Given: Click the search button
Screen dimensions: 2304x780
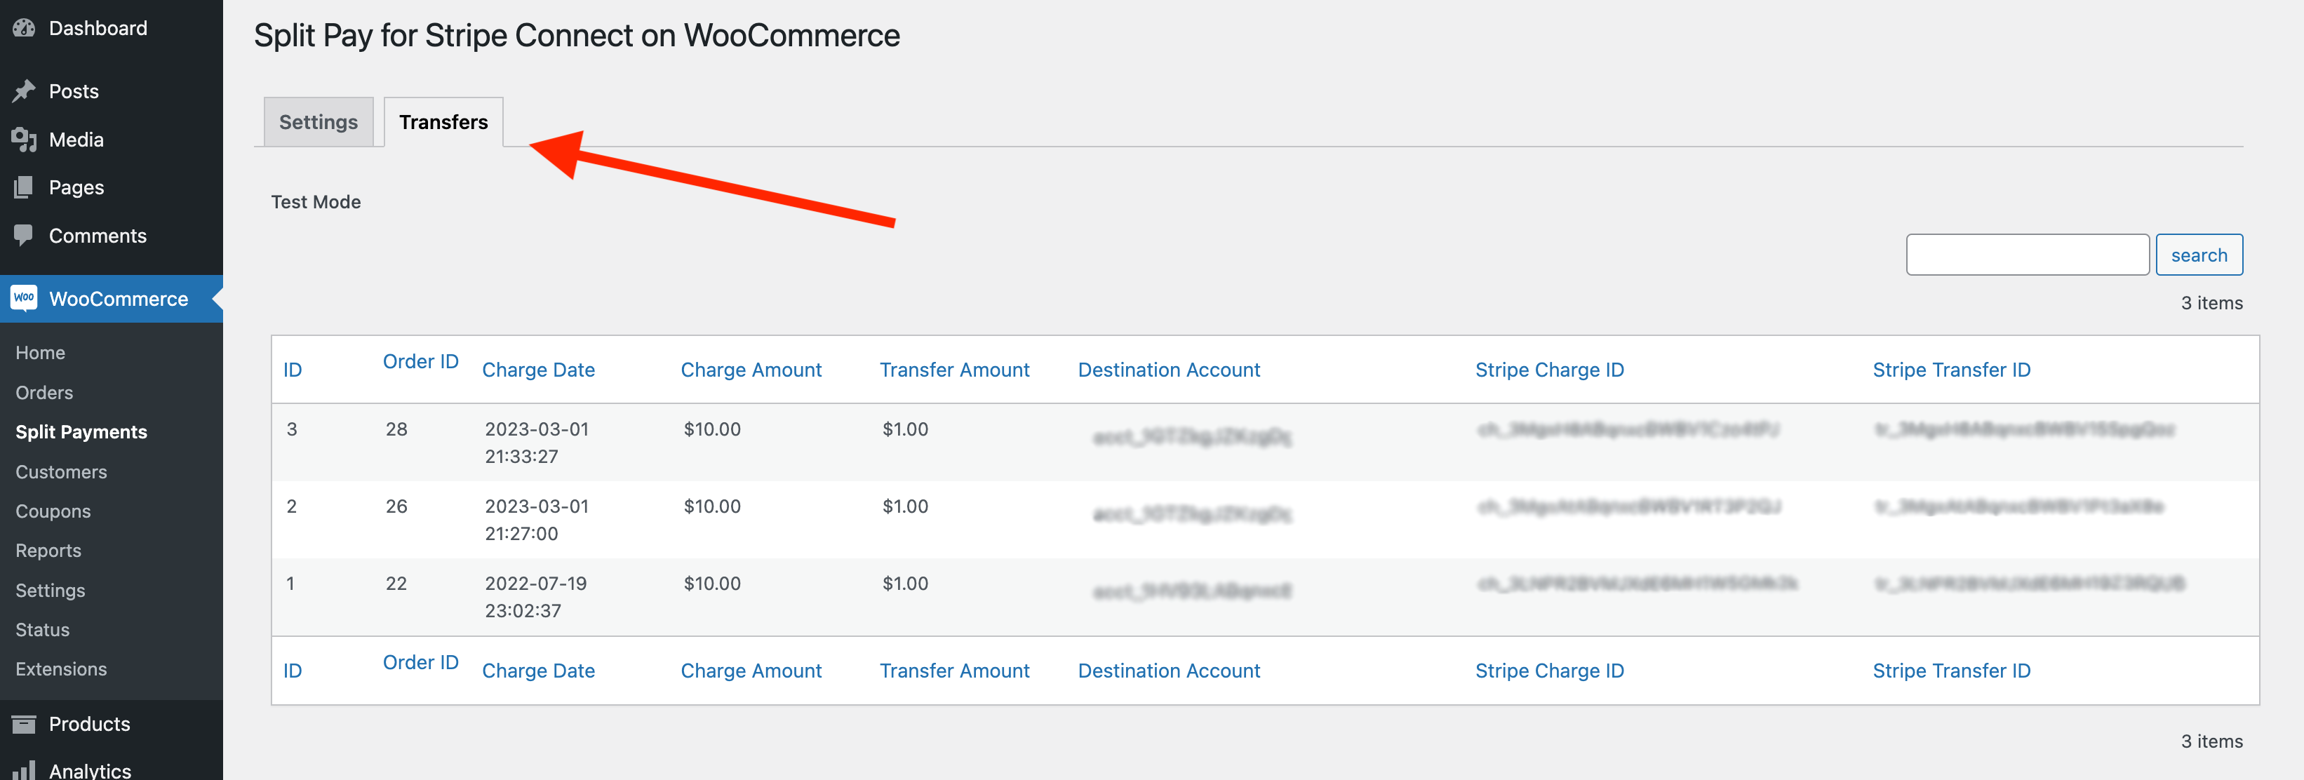Looking at the screenshot, I should pyautogui.click(x=2199, y=254).
